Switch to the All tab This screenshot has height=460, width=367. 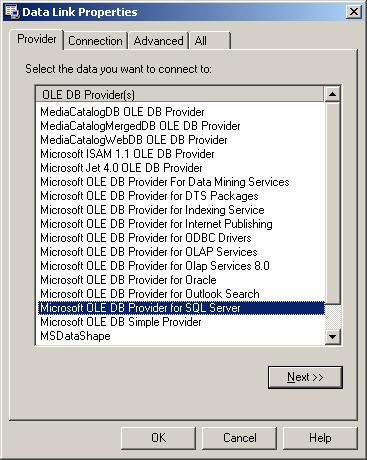(x=210, y=41)
